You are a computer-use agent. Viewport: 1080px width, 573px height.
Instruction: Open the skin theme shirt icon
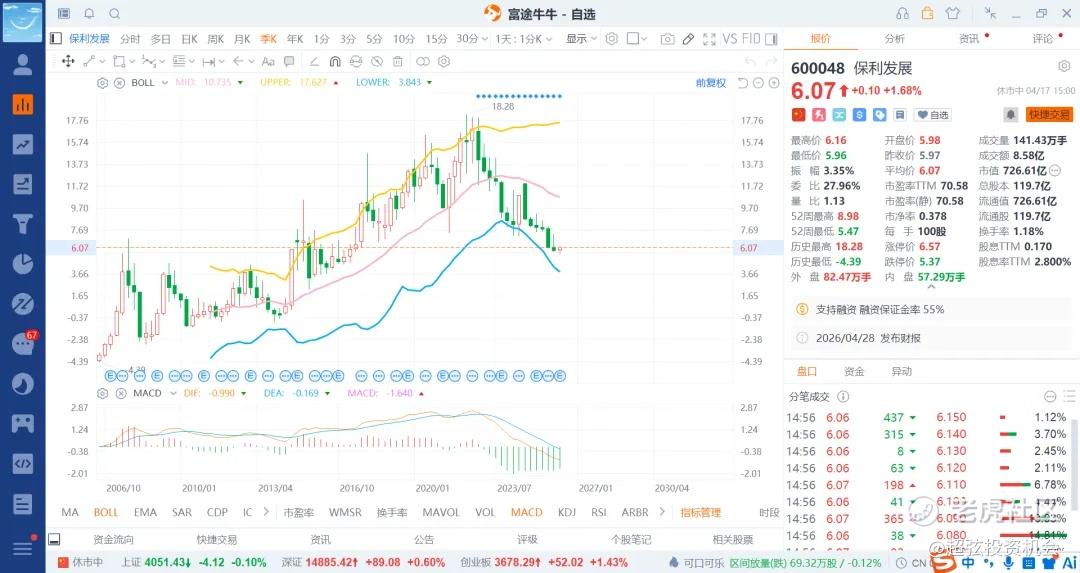951,13
